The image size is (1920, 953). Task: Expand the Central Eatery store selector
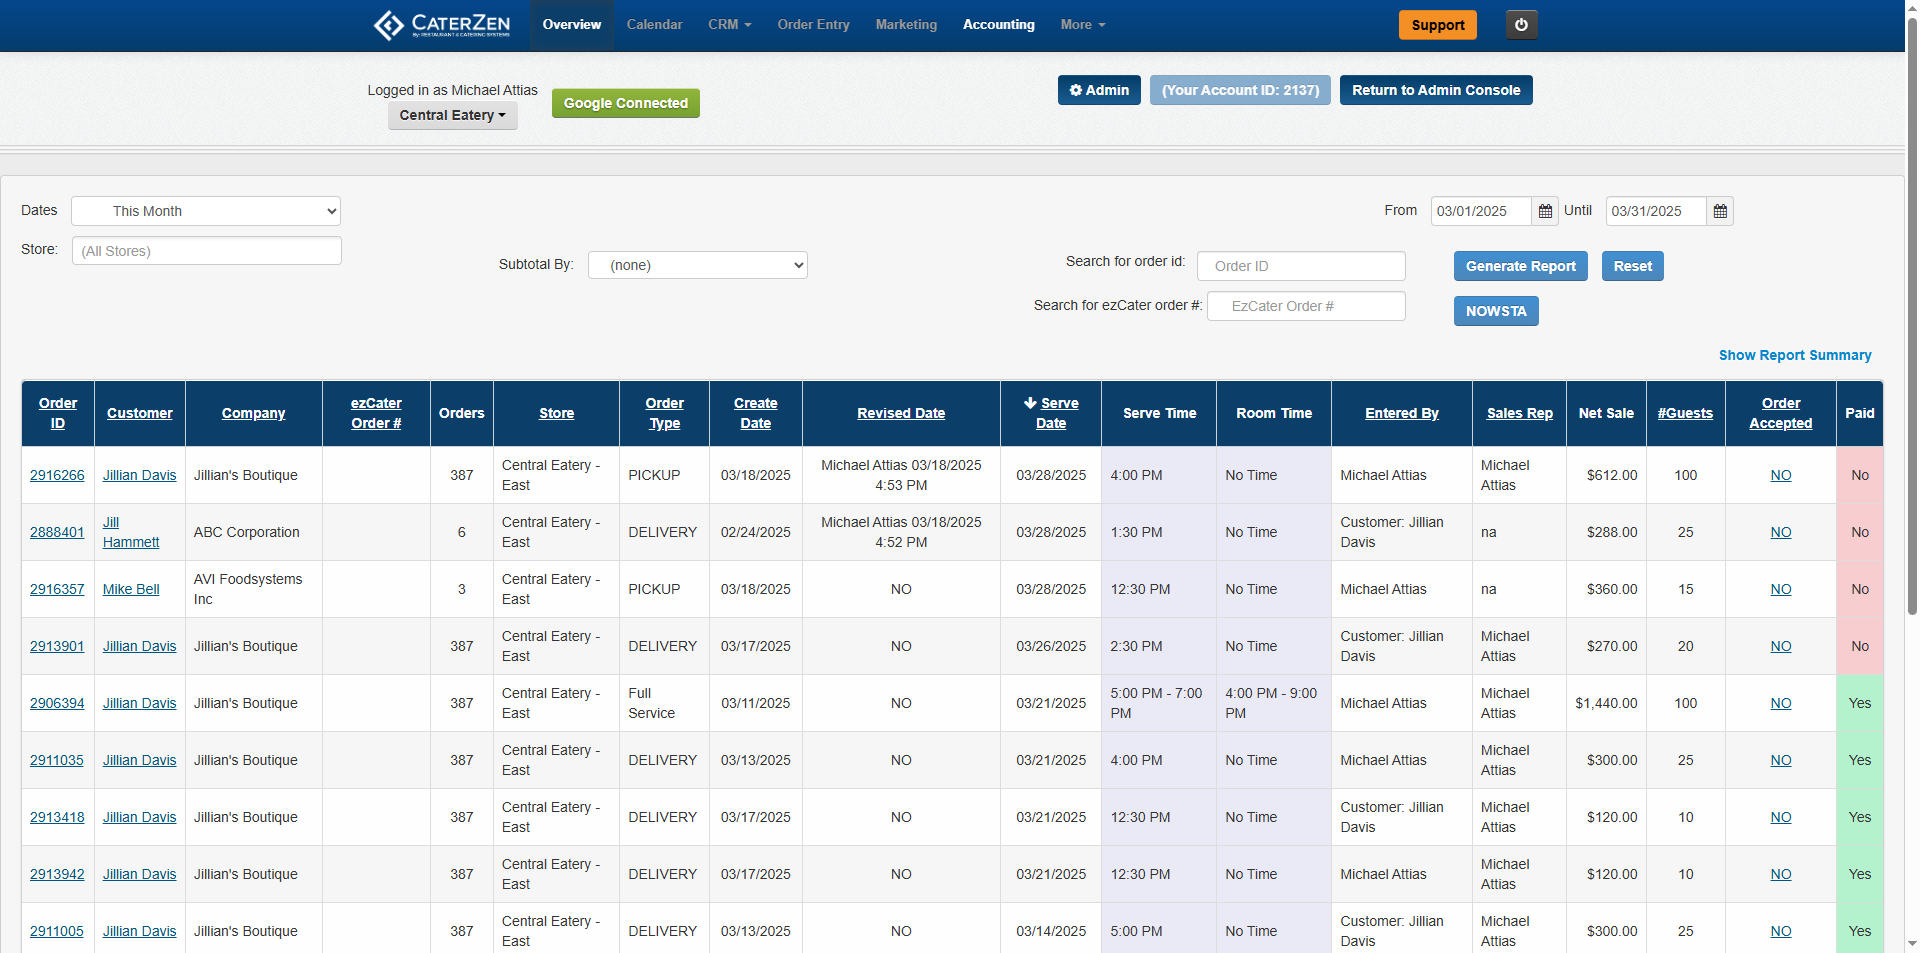tap(452, 116)
